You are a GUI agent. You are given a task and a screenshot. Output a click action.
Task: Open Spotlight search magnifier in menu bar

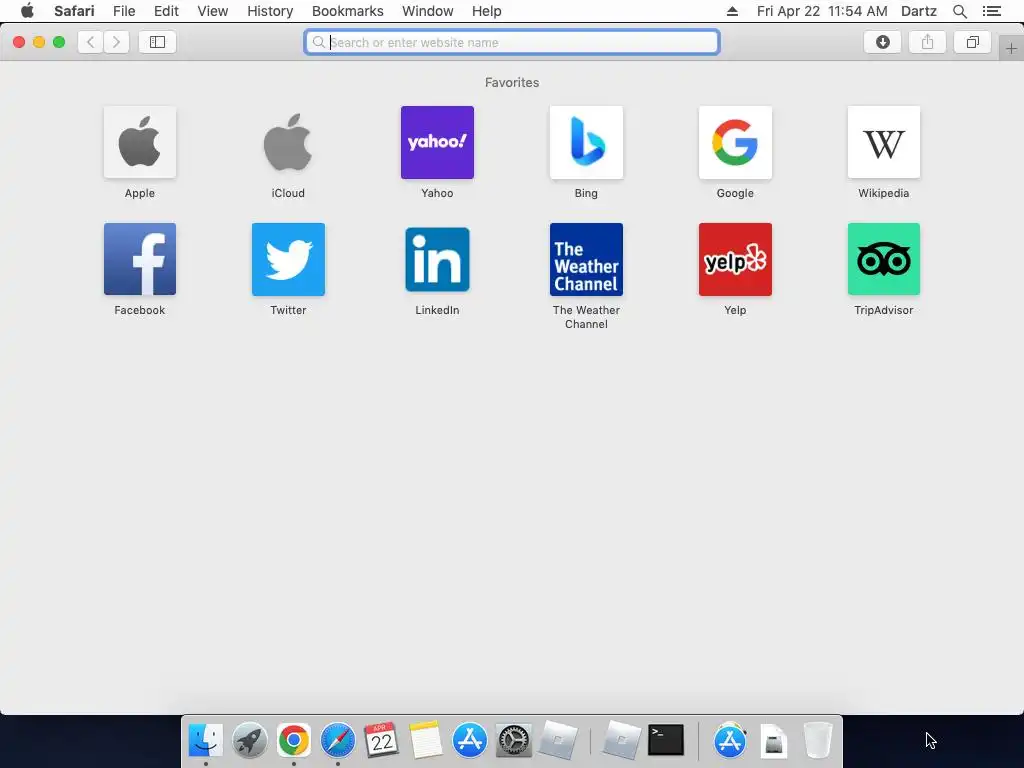(959, 11)
